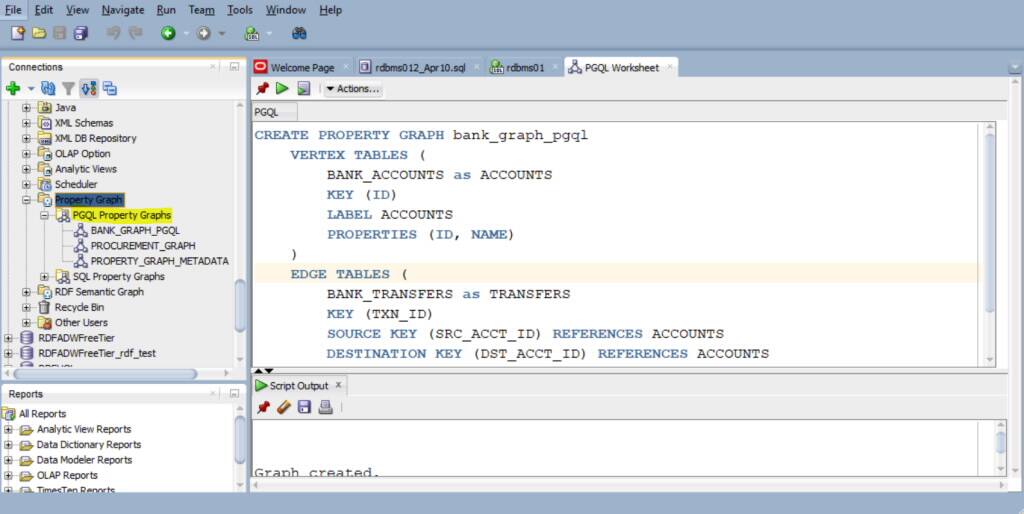Click the Collapse All icon in Connections panel
Viewport: 1024px width, 514px height.
click(x=110, y=88)
